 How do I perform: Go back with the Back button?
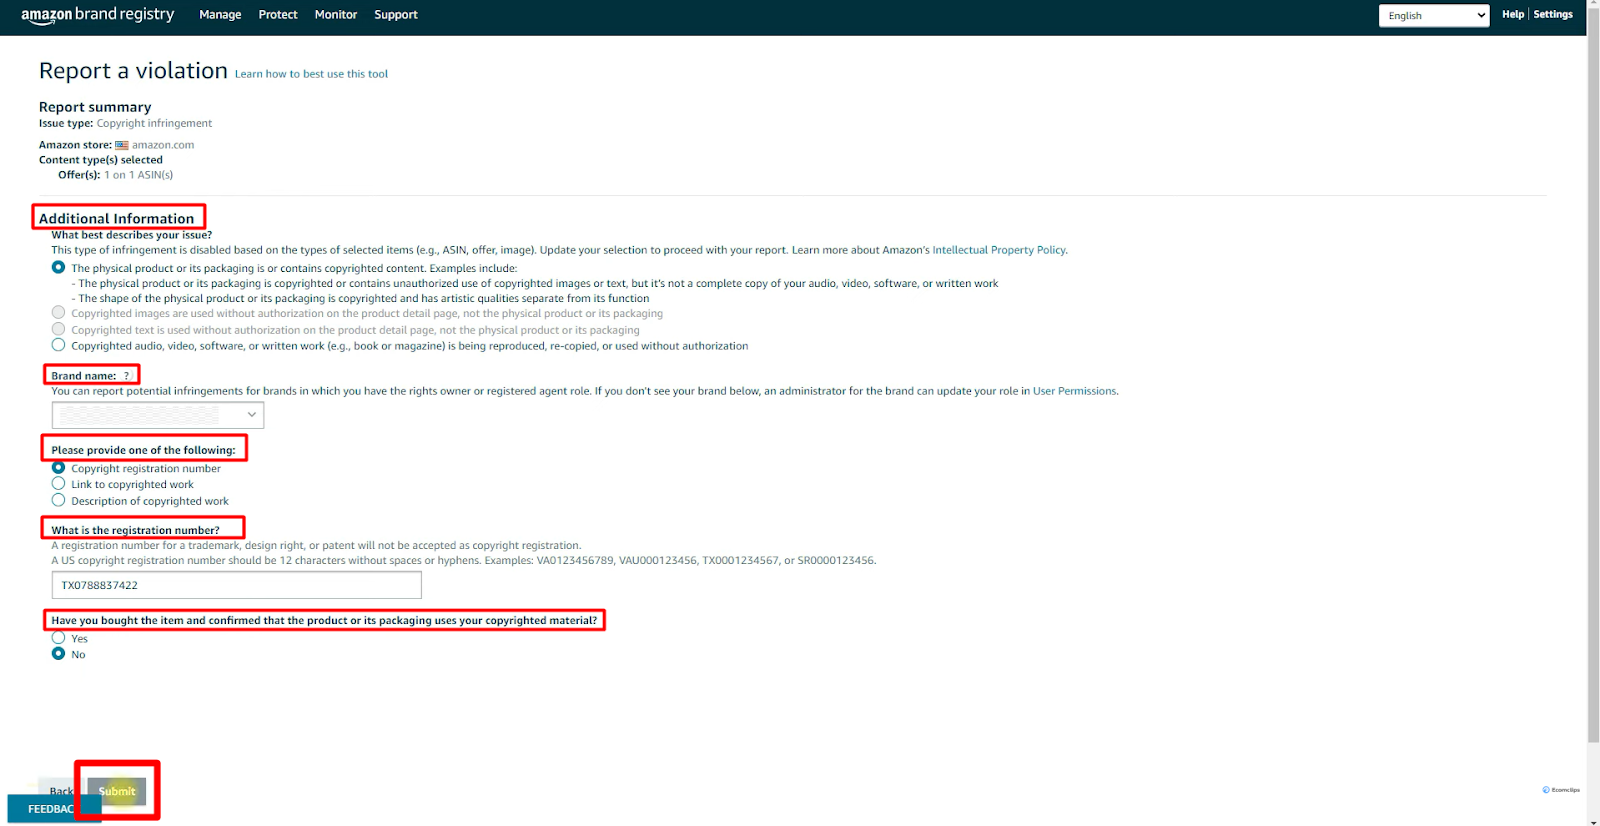pos(62,791)
